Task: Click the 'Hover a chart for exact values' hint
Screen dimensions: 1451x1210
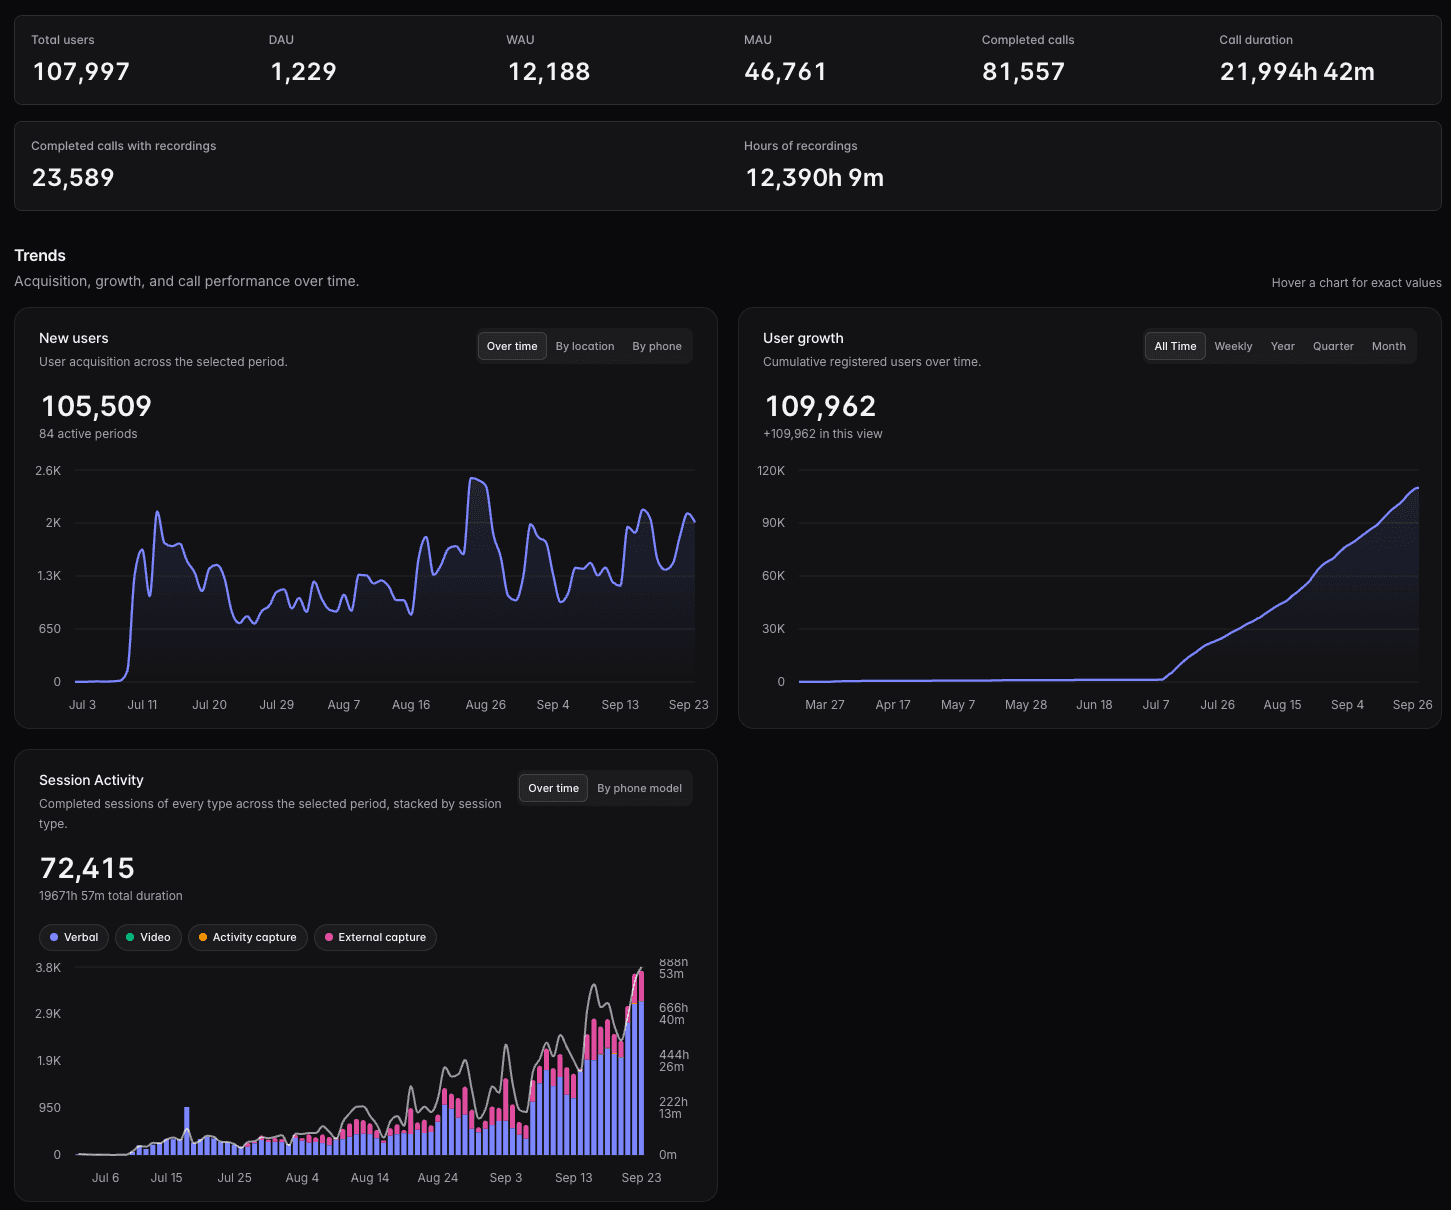Action: pos(1356,283)
